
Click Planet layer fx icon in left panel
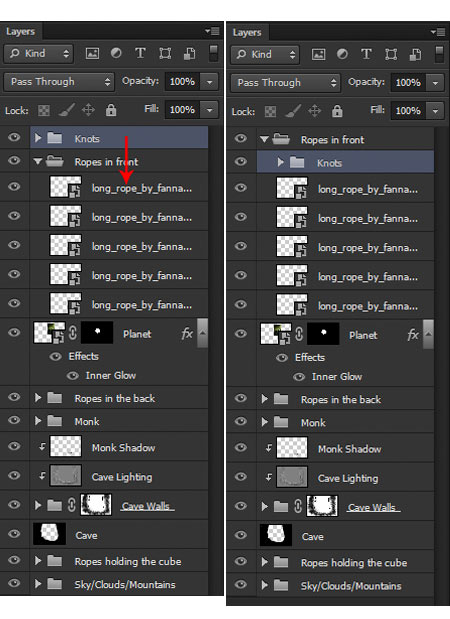tap(187, 334)
